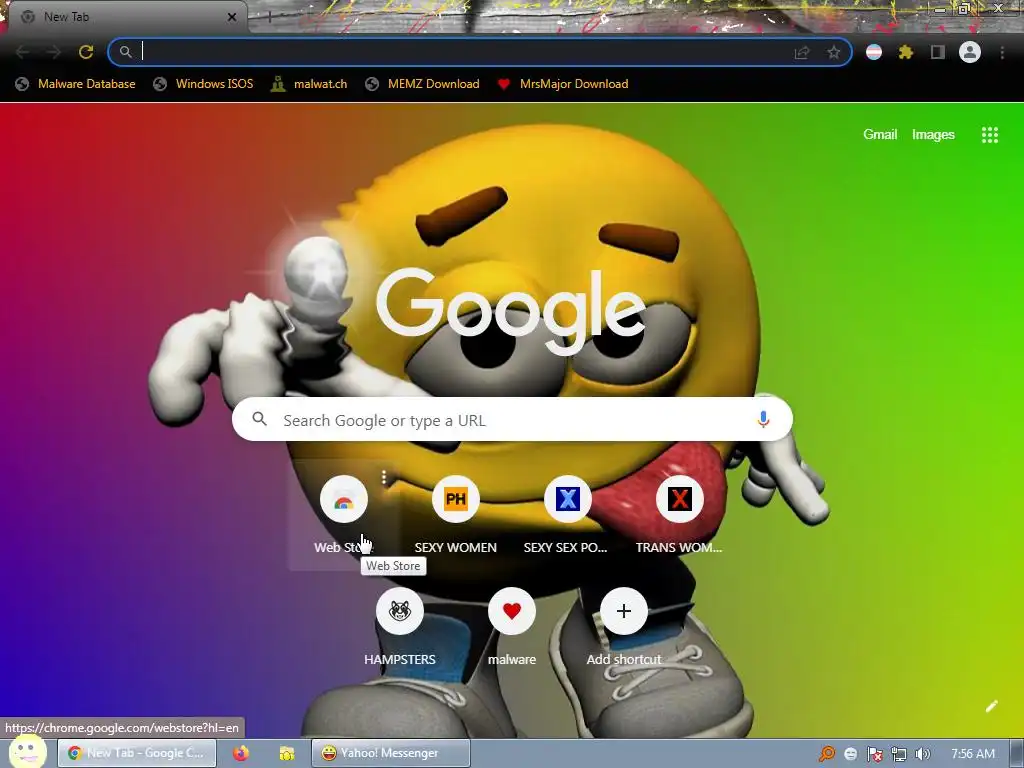The height and width of the screenshot is (768, 1024).
Task: Open the SEXY WOMEN shortcut tile
Action: pyautogui.click(x=455, y=515)
